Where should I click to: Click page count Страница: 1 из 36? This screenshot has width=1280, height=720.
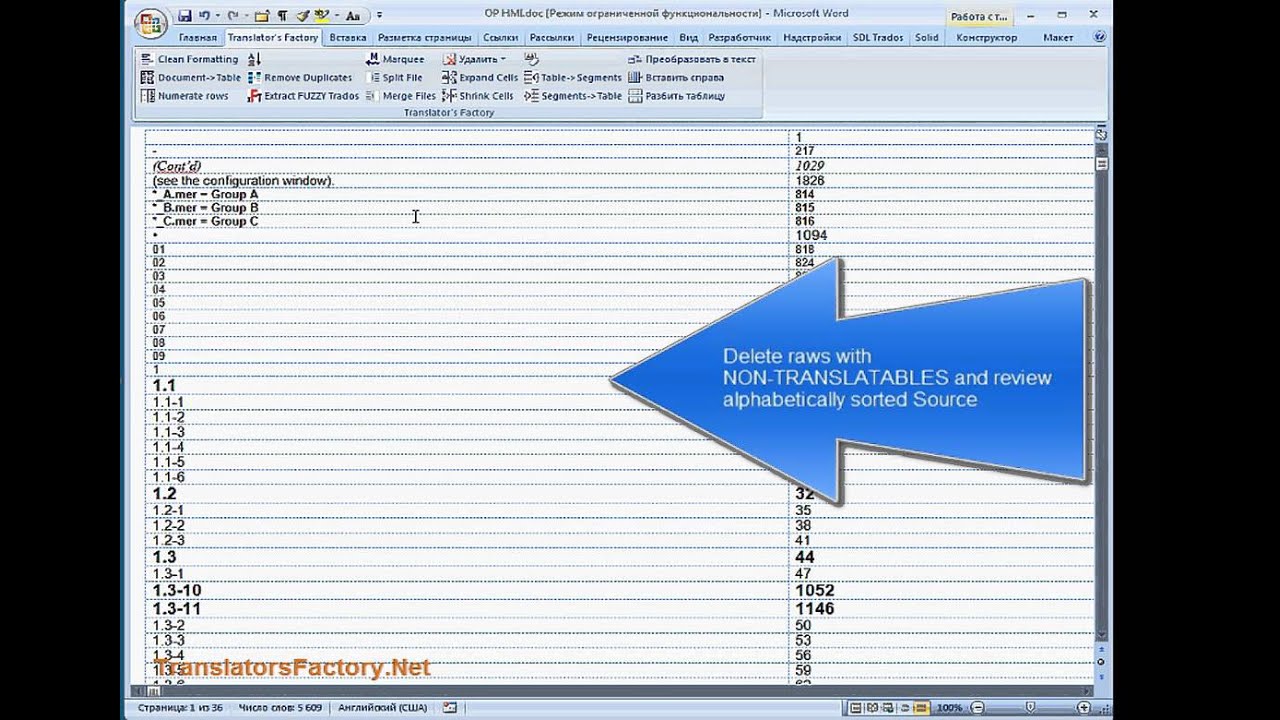[181, 707]
